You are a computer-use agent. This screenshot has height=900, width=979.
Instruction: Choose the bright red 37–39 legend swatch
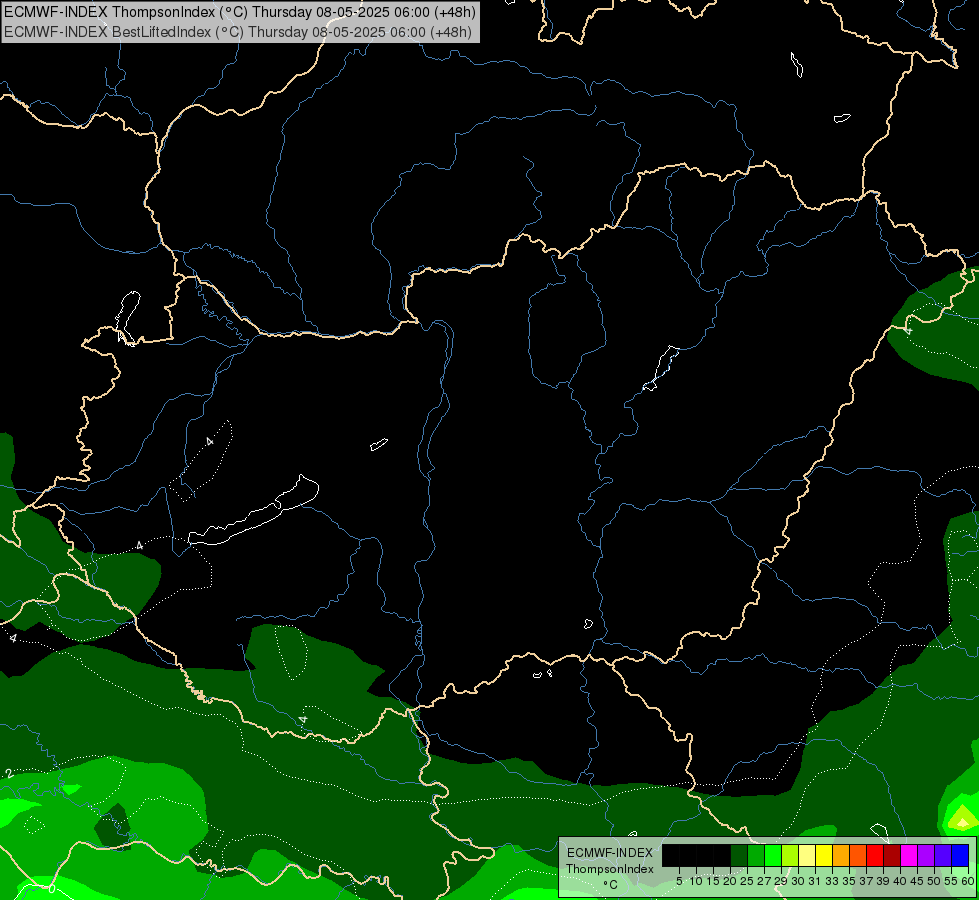[875, 855]
